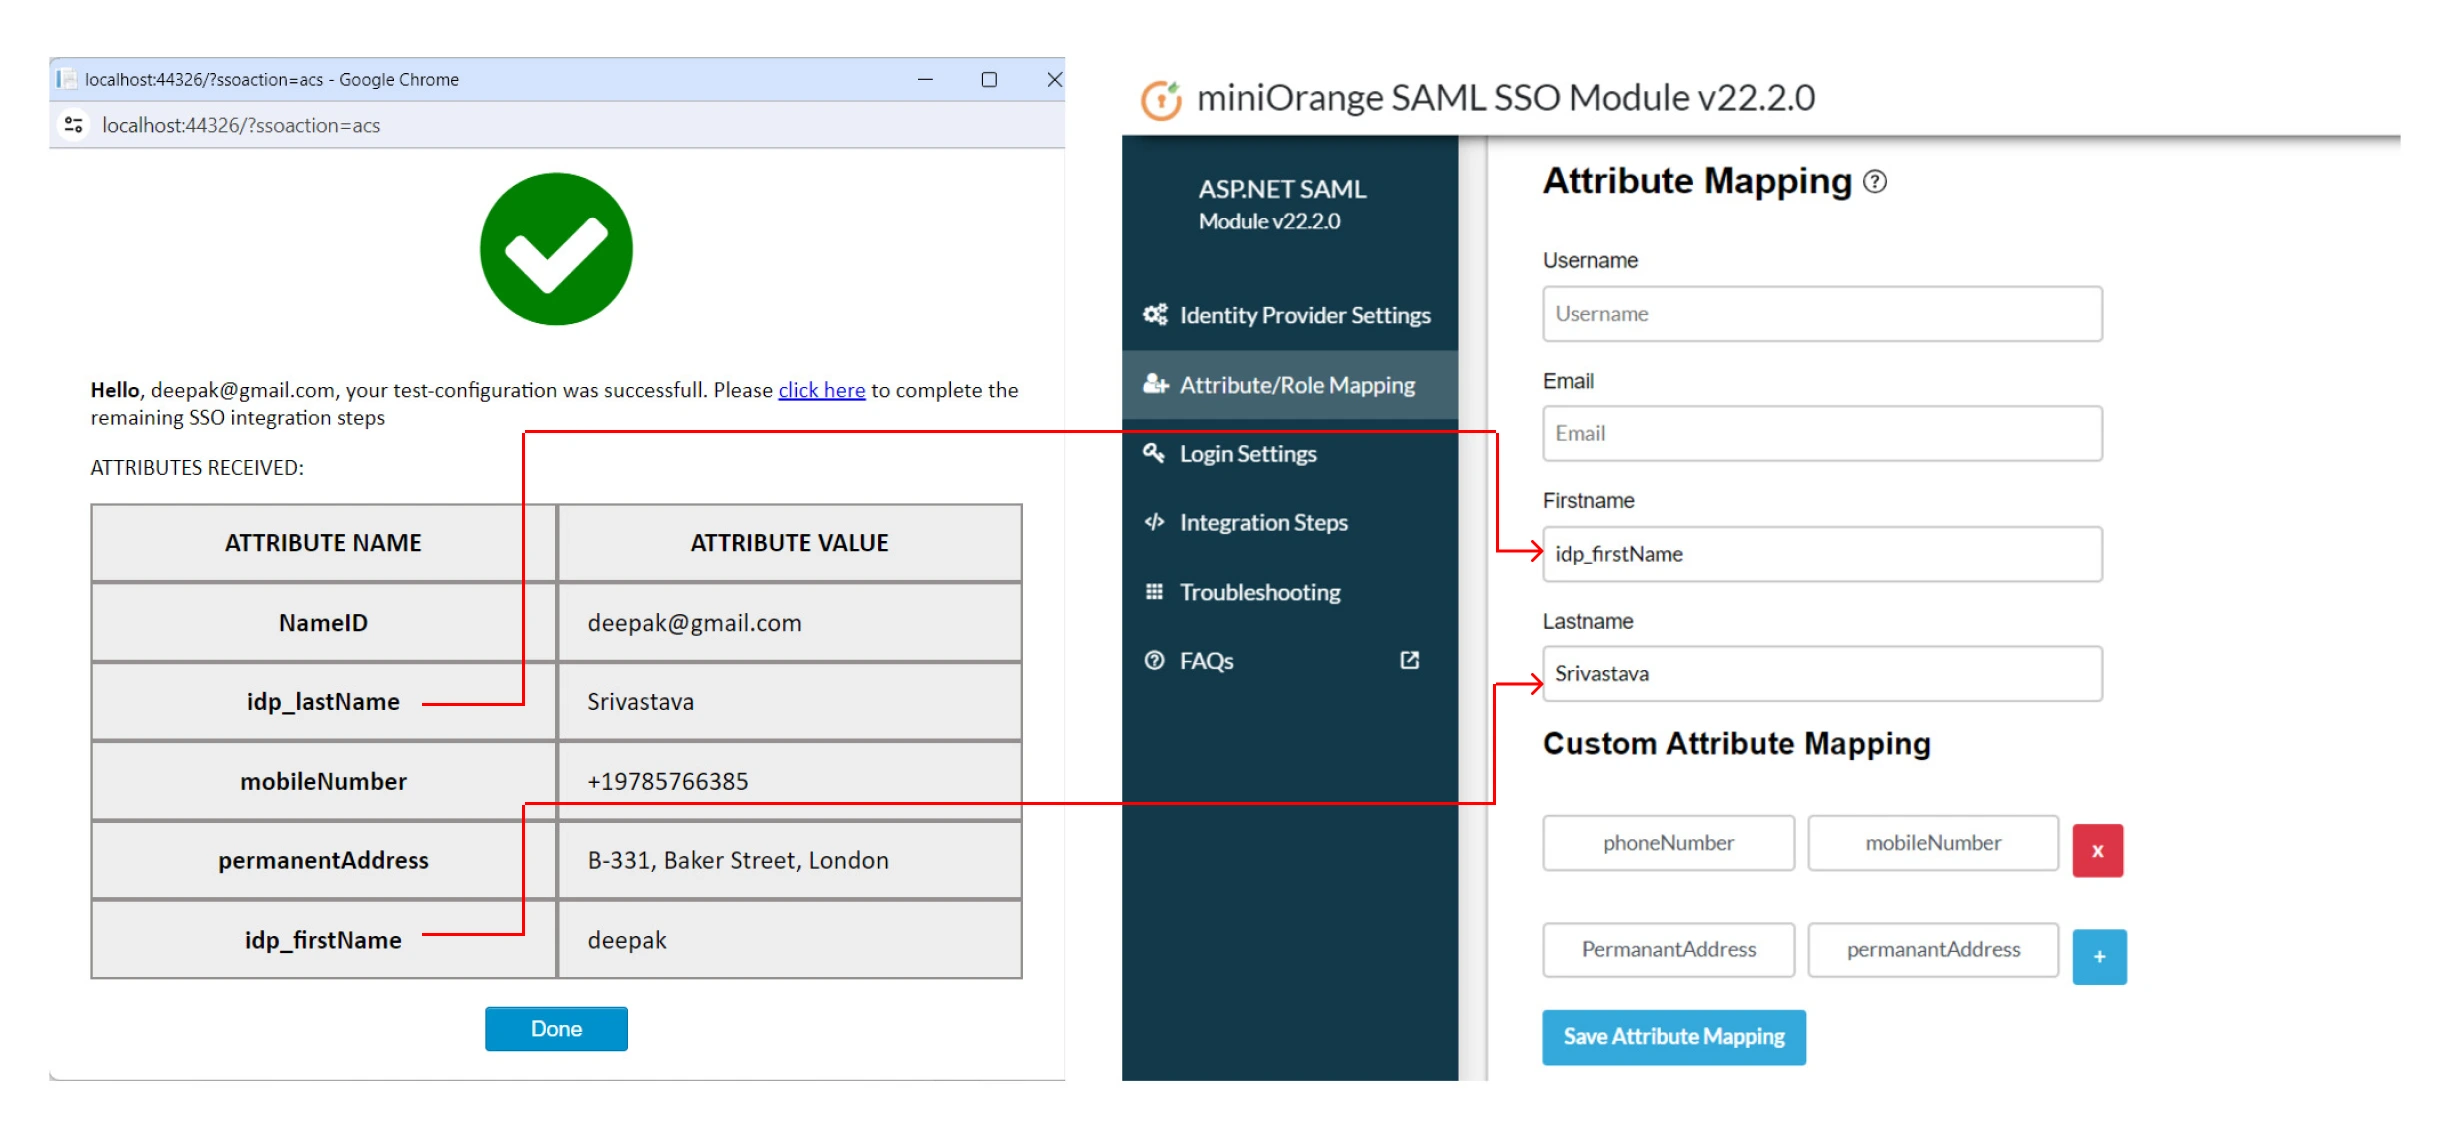Remove the phoneNumber custom attribute with the red x
The width and height of the screenshot is (2450, 1138).
pos(2097,850)
